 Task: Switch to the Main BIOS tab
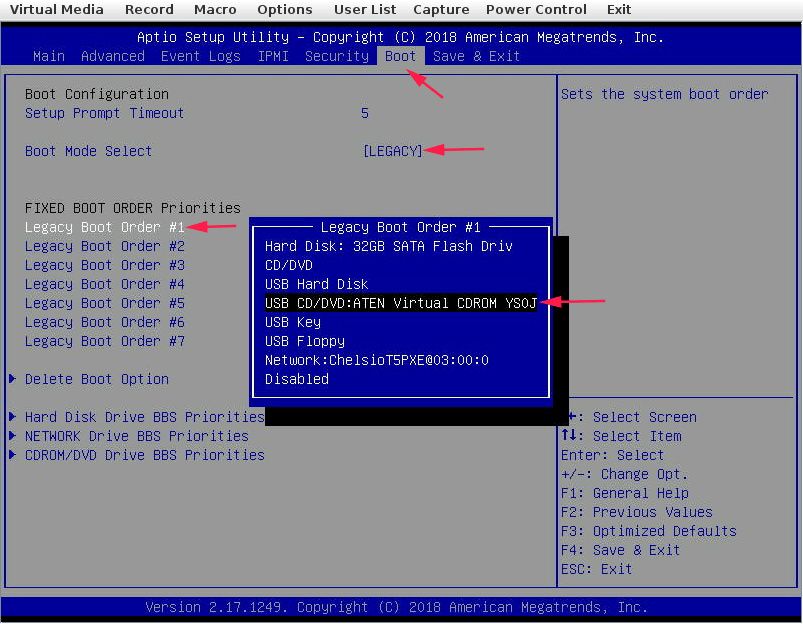point(49,56)
